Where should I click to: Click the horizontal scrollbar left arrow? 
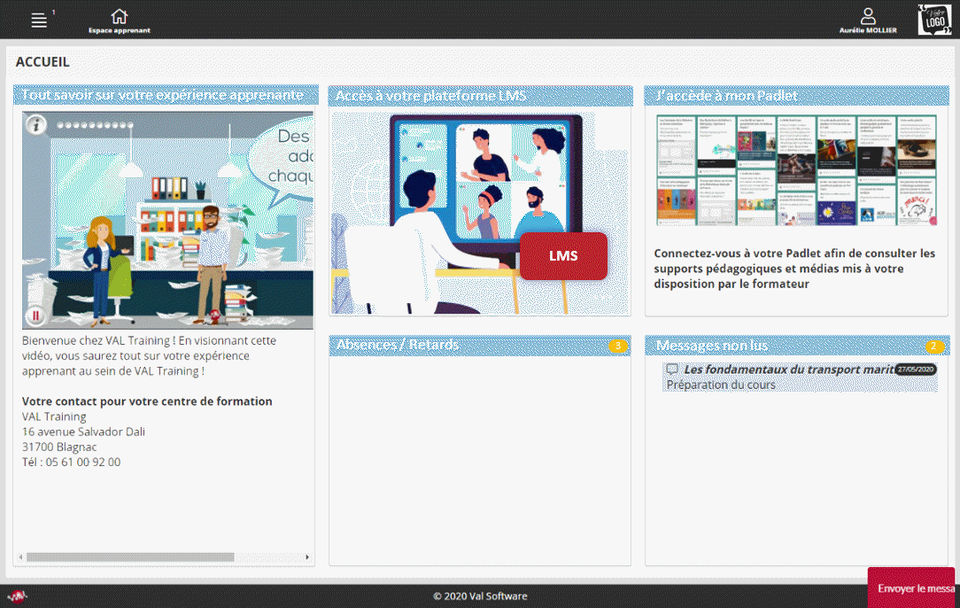[x=21, y=557]
